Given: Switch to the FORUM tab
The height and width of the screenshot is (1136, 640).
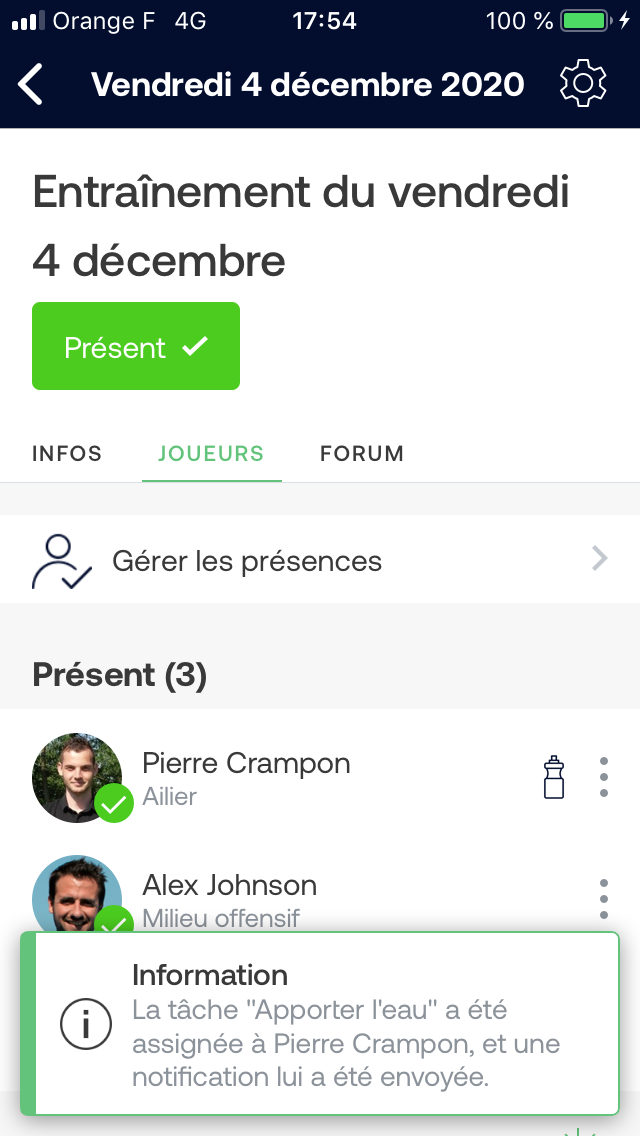Looking at the screenshot, I should pos(362,454).
